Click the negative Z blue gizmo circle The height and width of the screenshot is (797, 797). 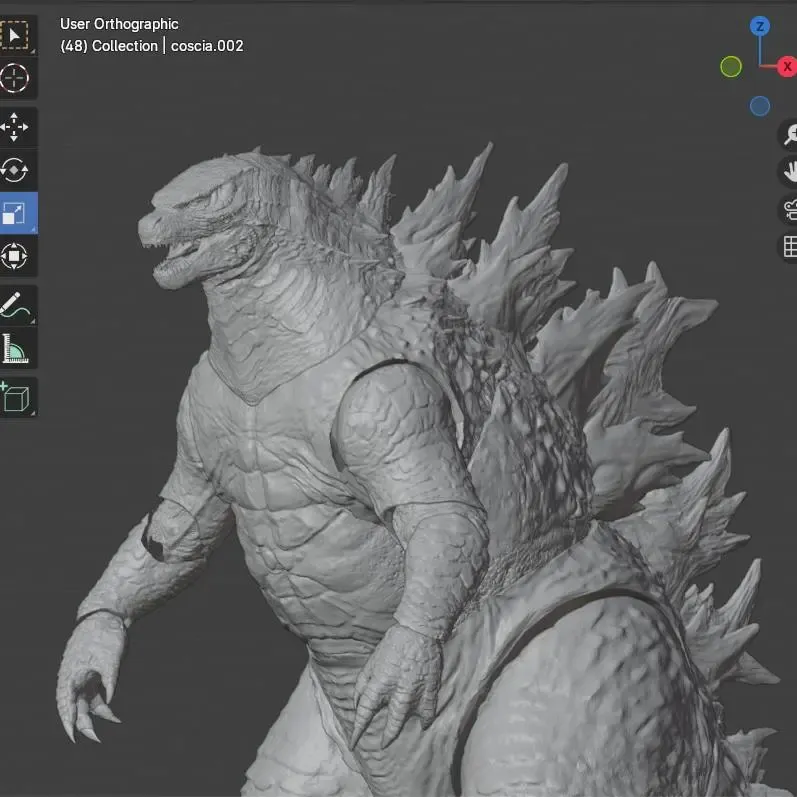click(x=759, y=106)
